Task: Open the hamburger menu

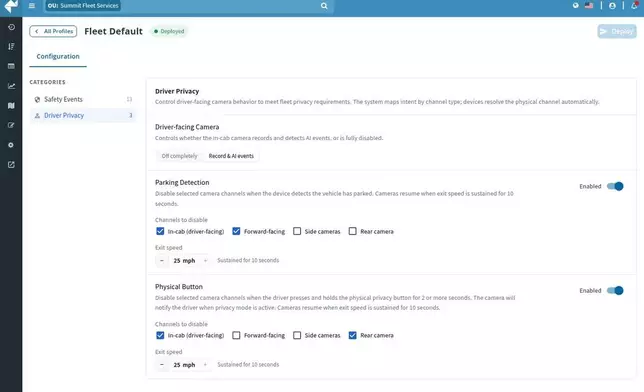Action: click(32, 6)
